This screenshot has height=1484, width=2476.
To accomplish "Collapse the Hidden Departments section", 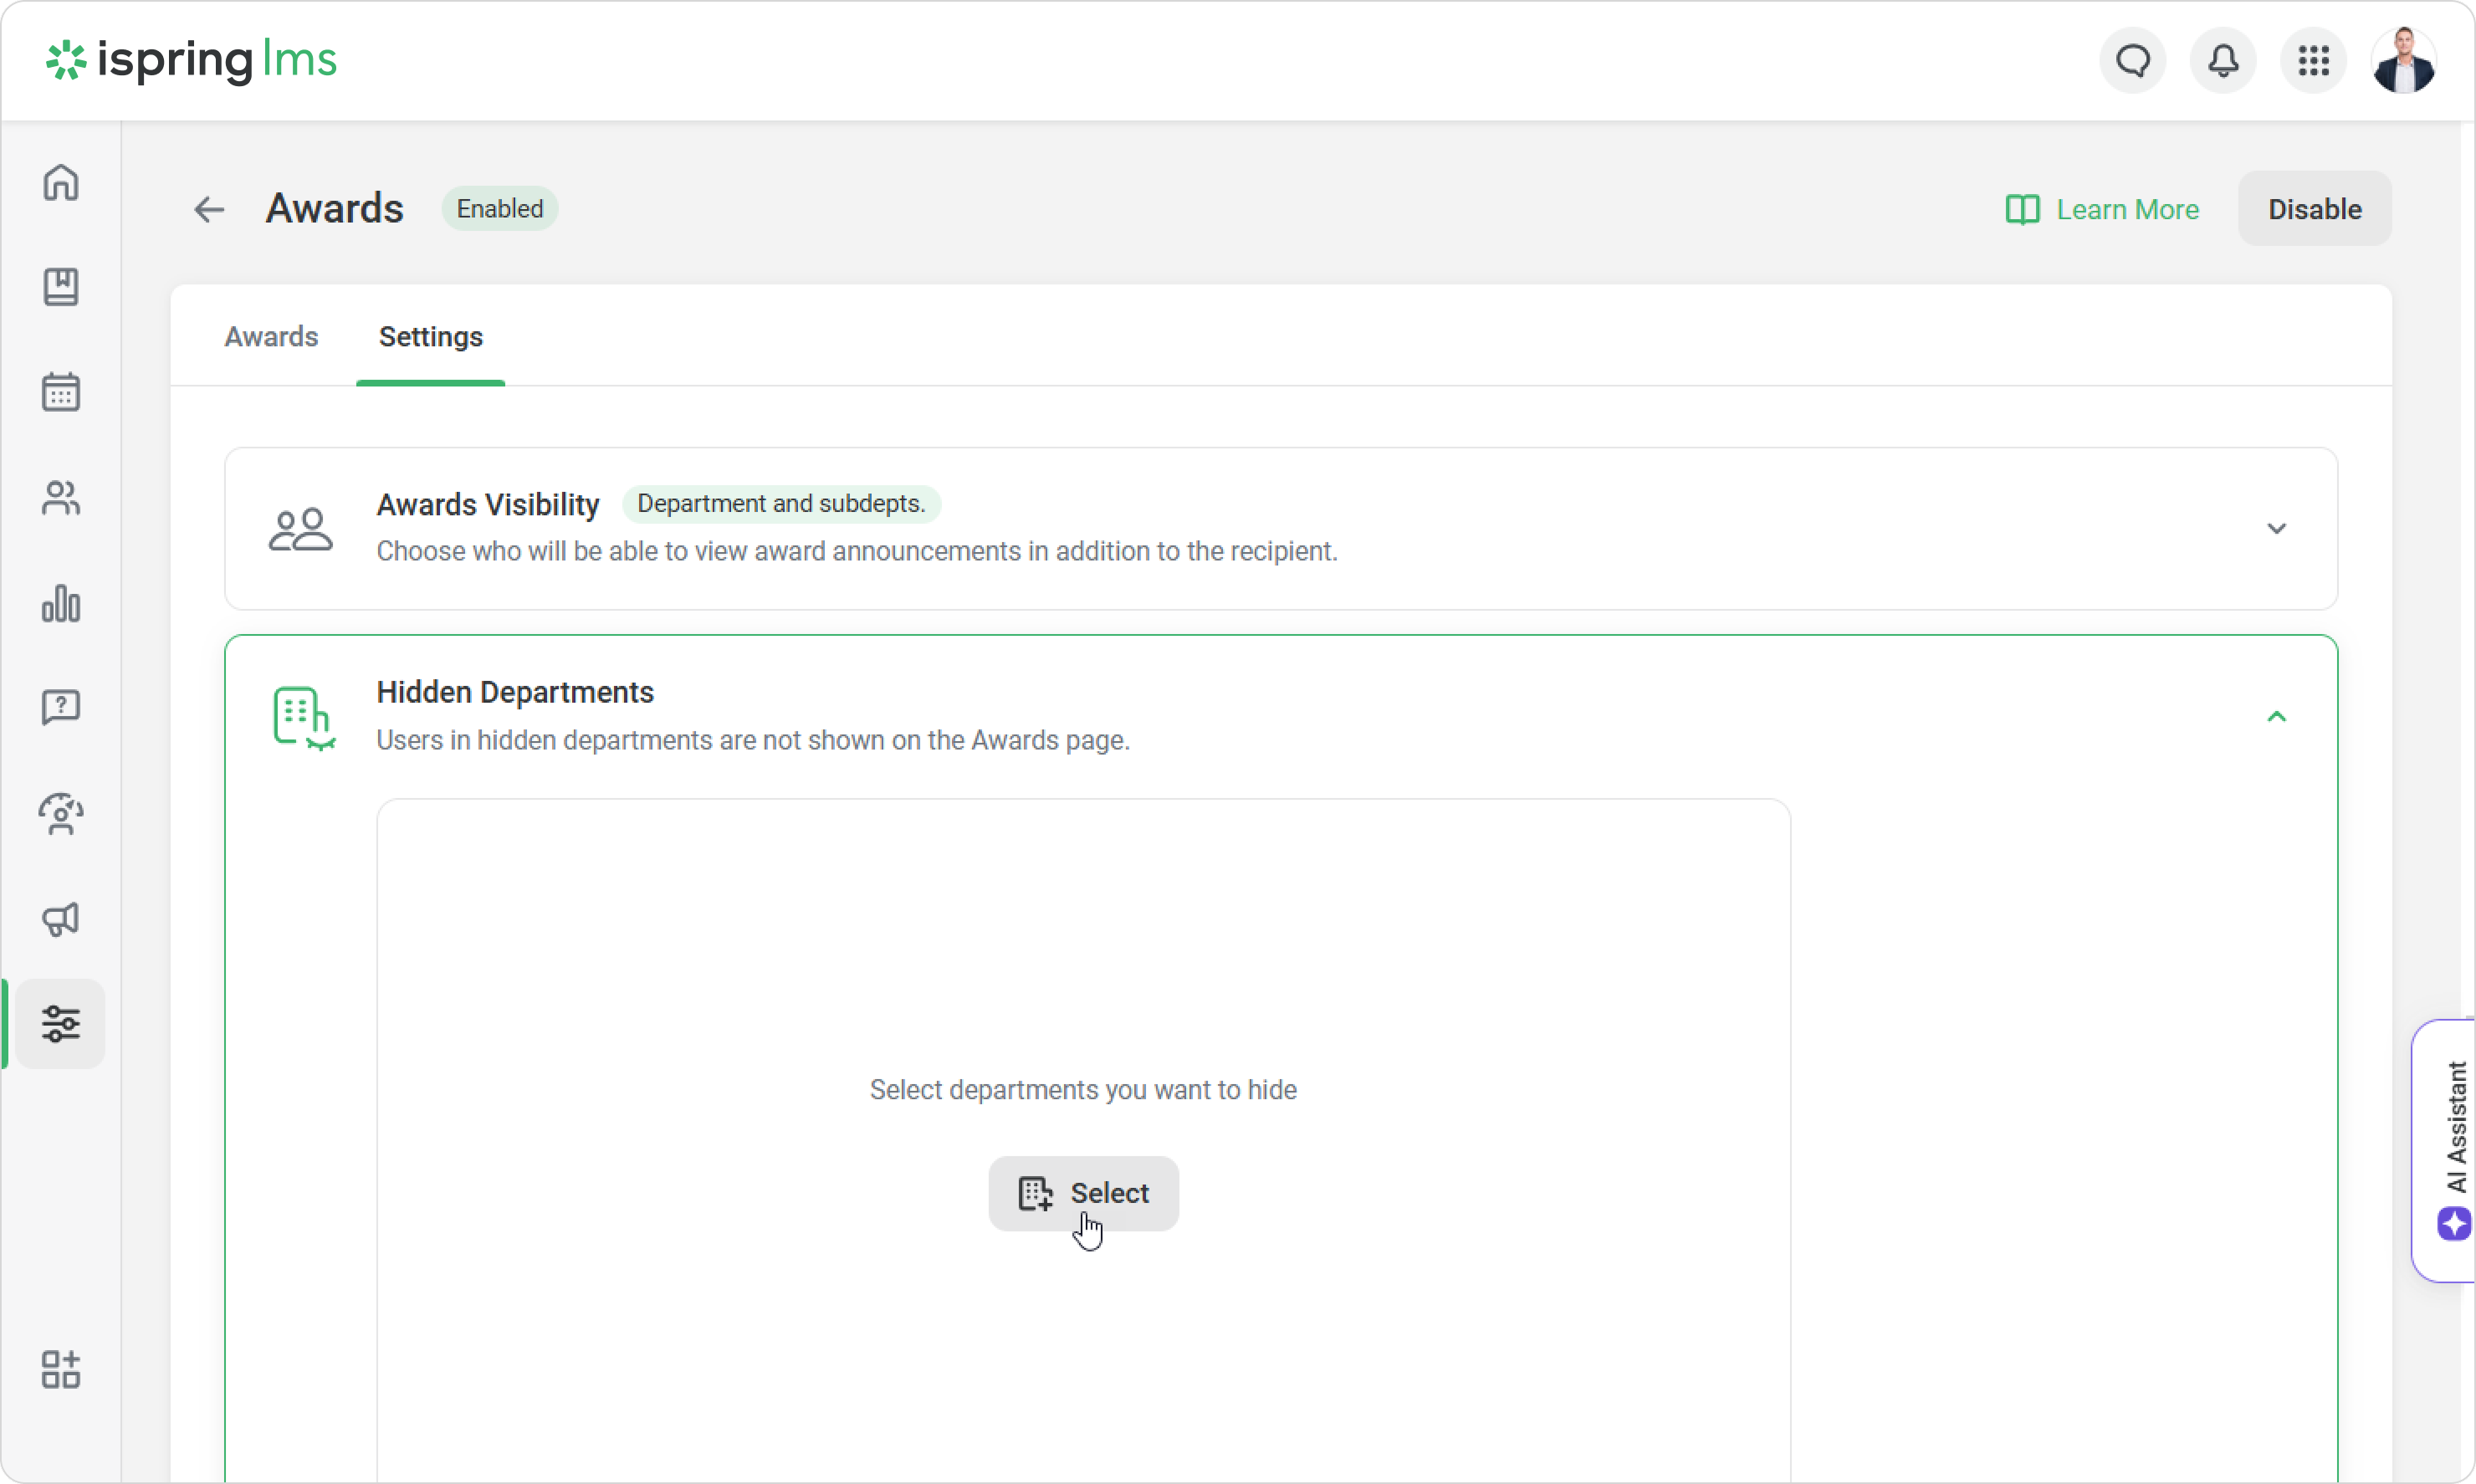I will coord(2276,716).
